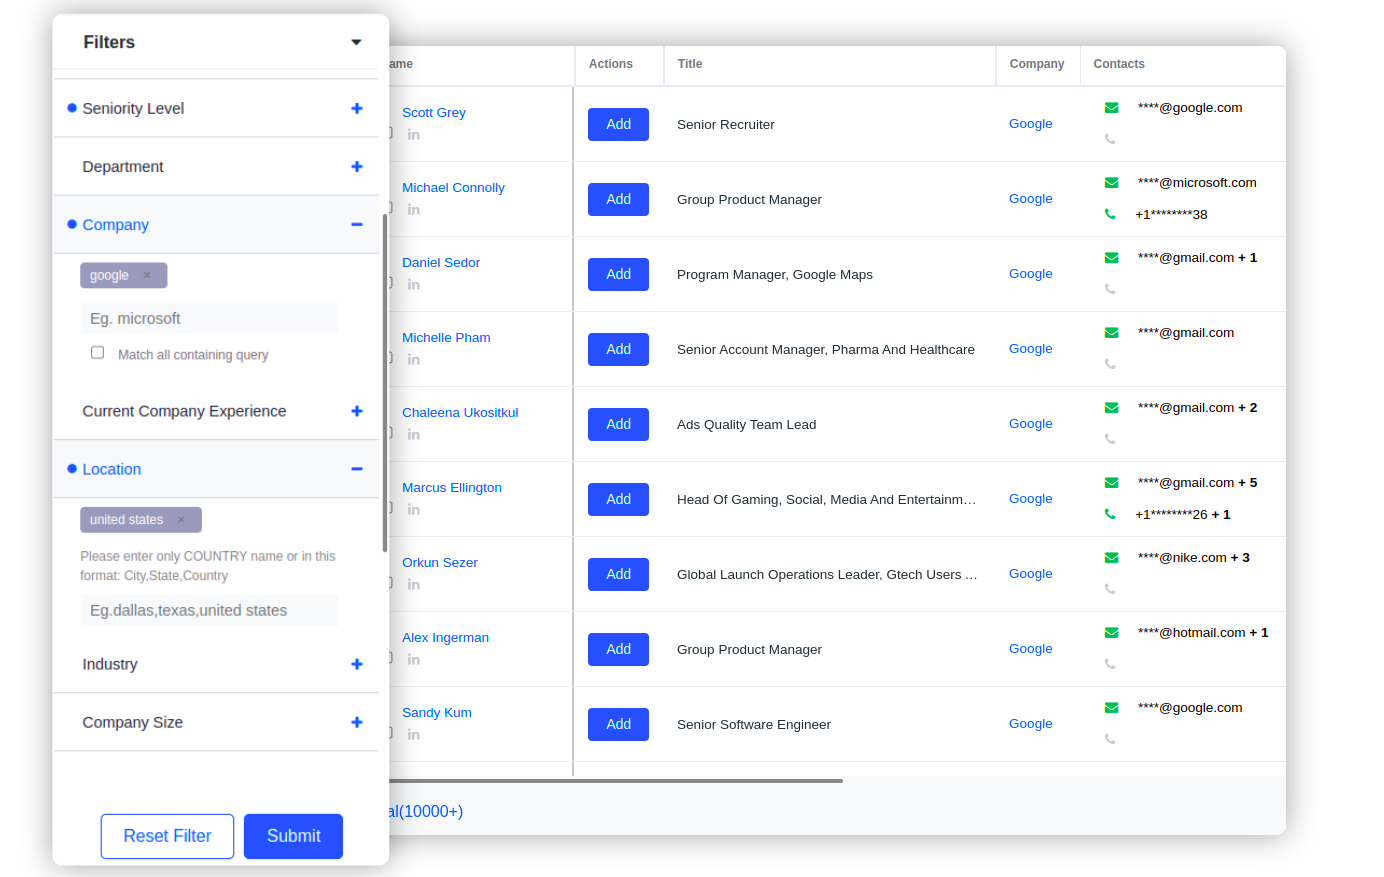Click greyed phone icon for Alex Ingerman
This screenshot has width=1384, height=877.
(x=1110, y=664)
